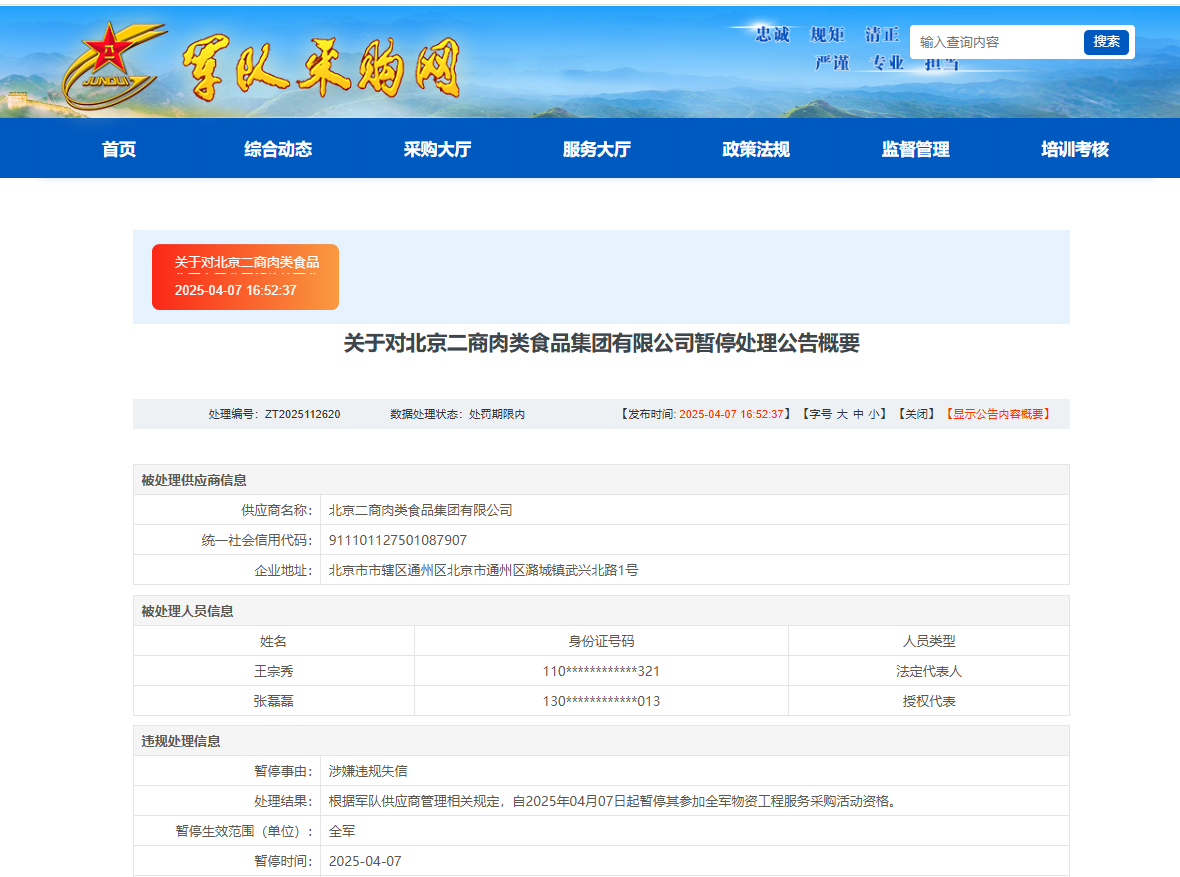Viewport: 1180px width, 877px height.
Task: Click the 违规处理信息 section header
Action: 181,741
